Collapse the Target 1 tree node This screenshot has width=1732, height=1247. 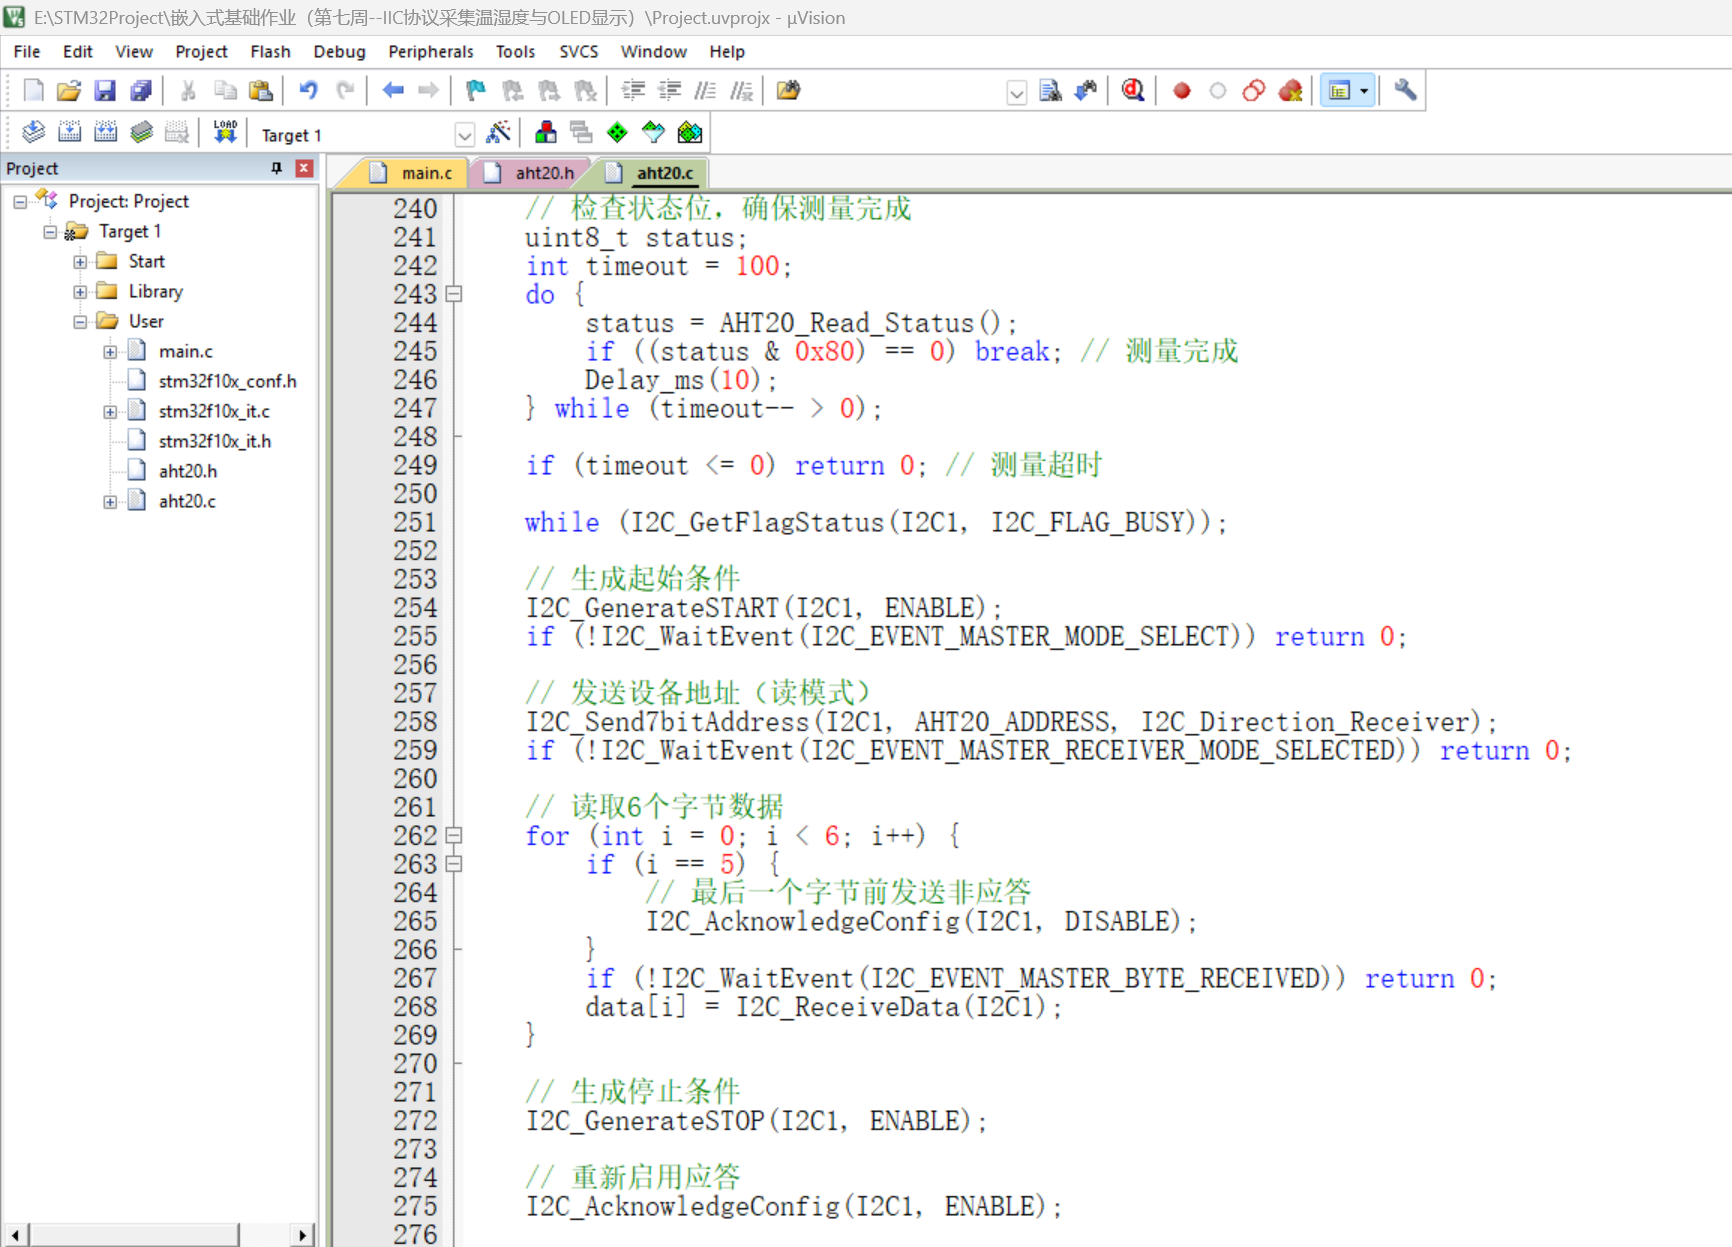pos(50,232)
